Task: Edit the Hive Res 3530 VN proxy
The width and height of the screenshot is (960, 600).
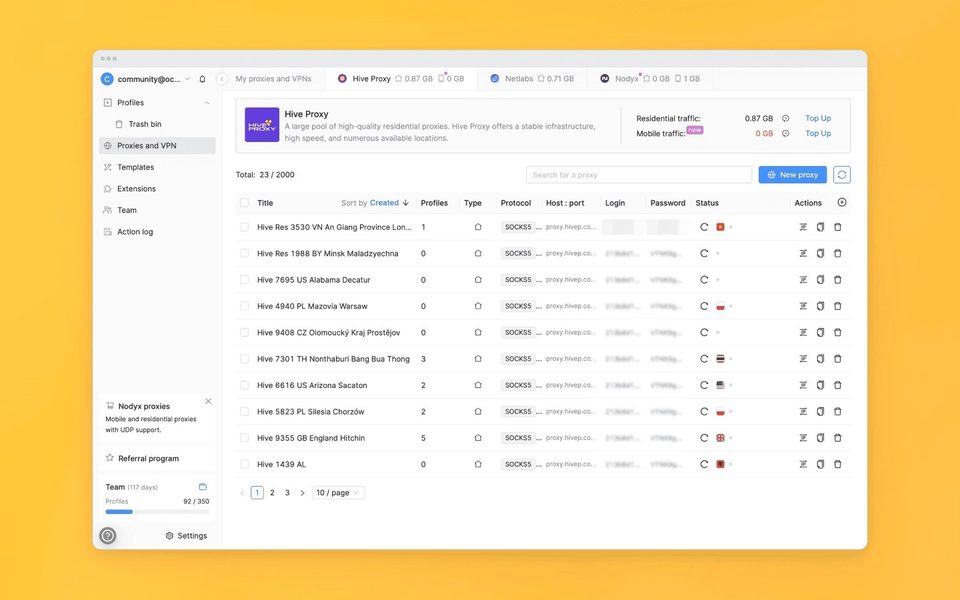Action: [803, 227]
